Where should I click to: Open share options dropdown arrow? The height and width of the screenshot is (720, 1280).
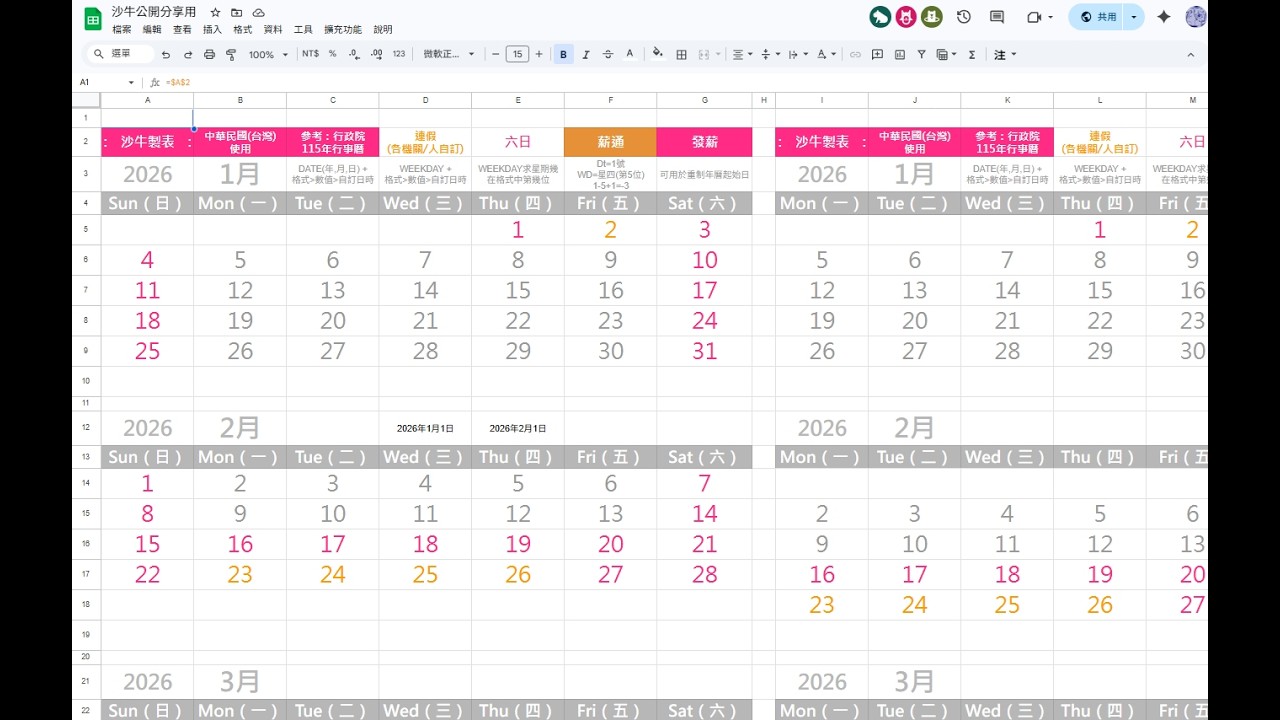1134,17
